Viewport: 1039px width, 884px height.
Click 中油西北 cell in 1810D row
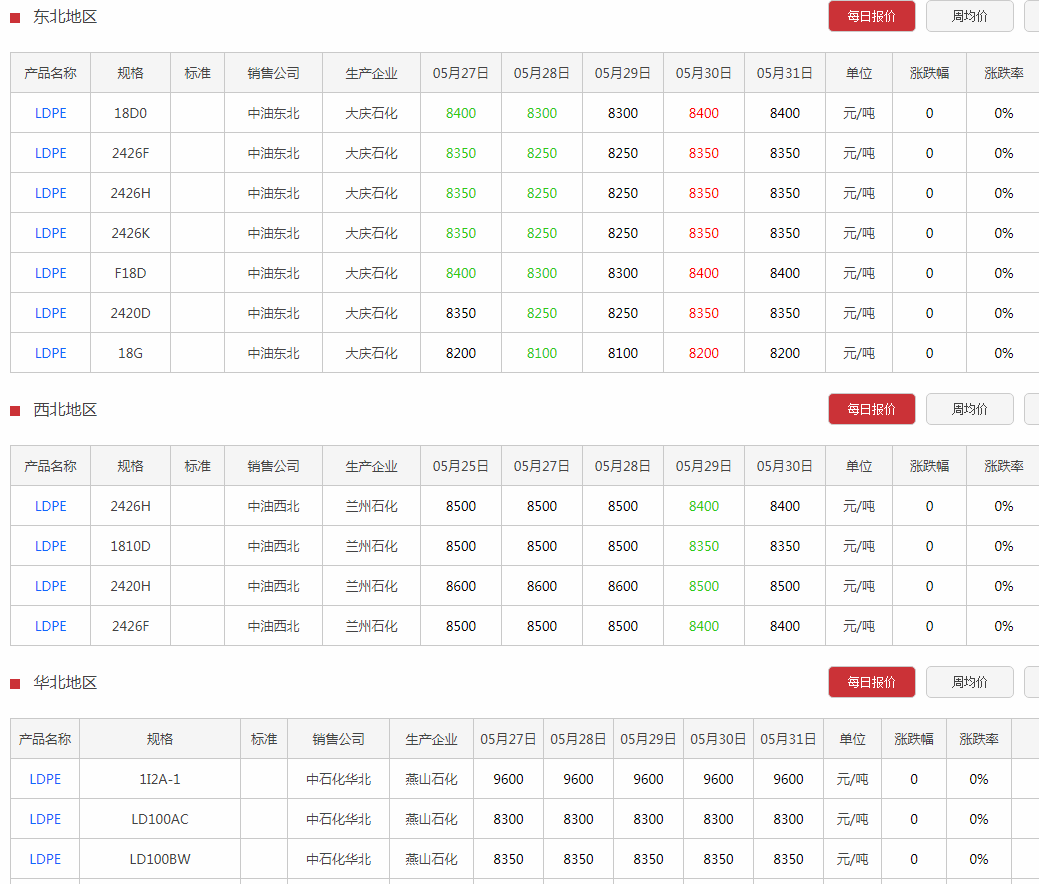click(x=273, y=546)
